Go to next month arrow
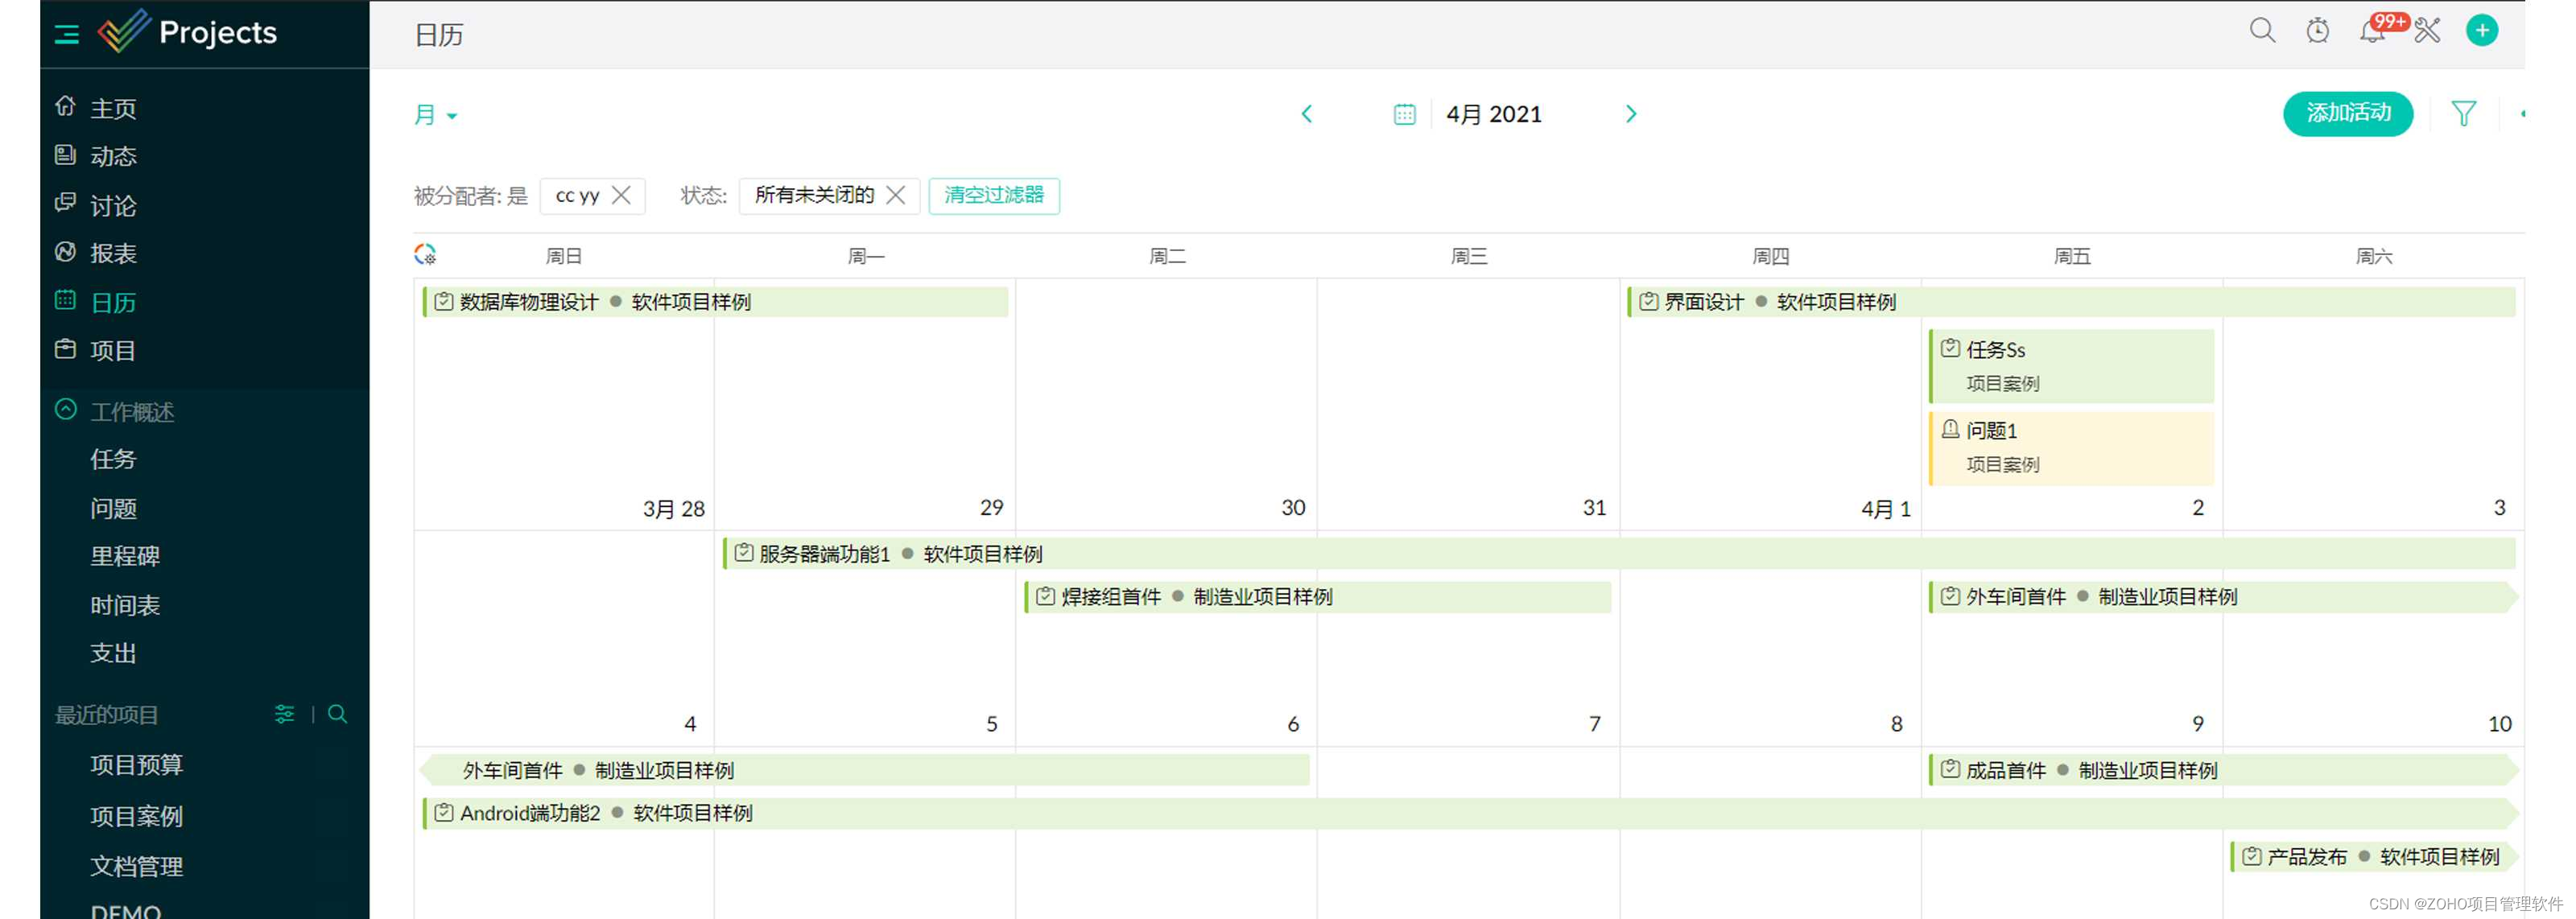Image resolution: width=2576 pixels, height=919 pixels. click(1631, 114)
